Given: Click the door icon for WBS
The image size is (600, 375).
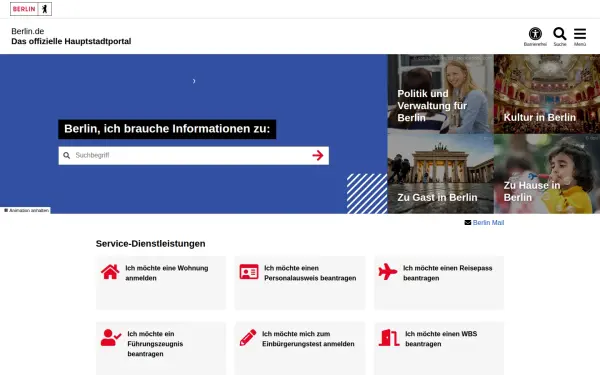Looking at the screenshot, I should [389, 338].
